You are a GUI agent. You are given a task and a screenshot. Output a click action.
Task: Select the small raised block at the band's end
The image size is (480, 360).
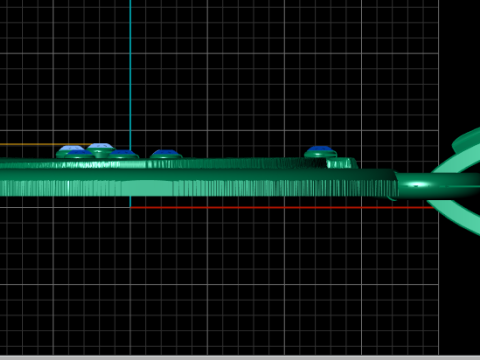[342, 163]
